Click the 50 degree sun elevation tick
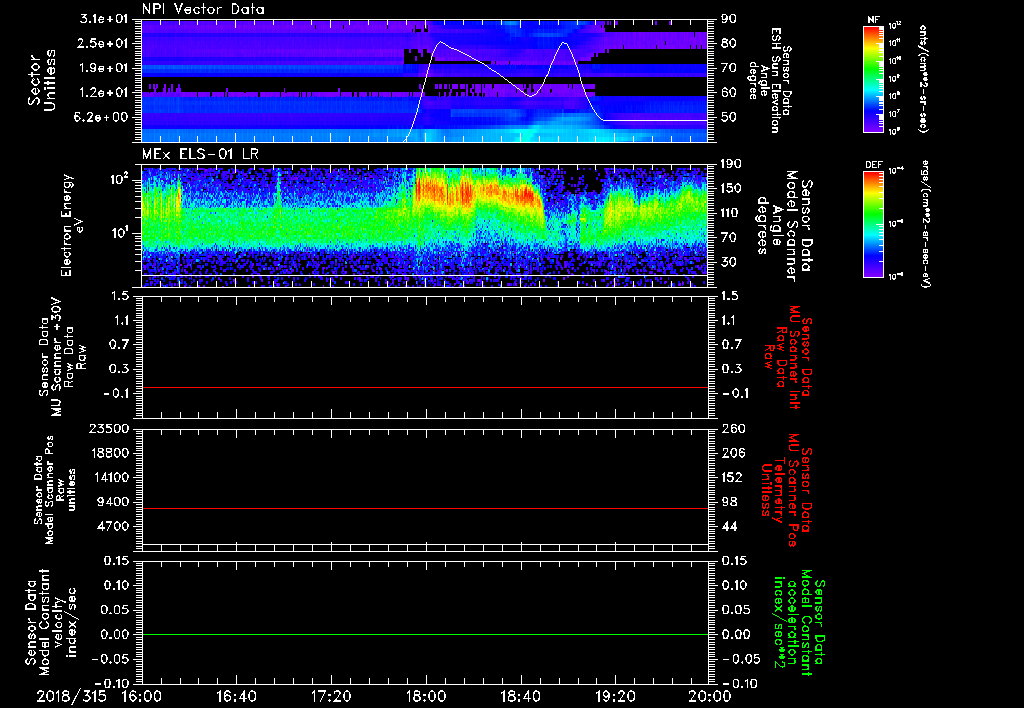Viewport: 1024px width, 708px height. tap(728, 117)
